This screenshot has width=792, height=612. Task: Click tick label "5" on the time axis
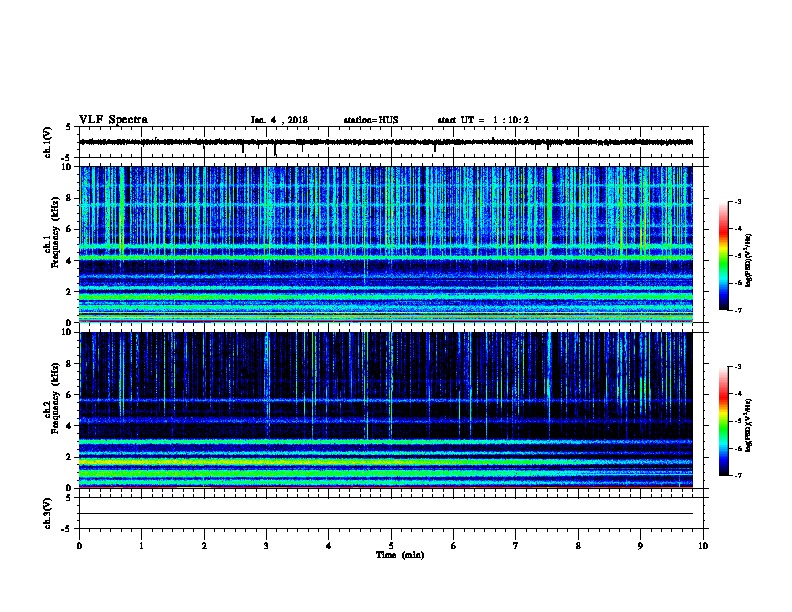pyautogui.click(x=391, y=546)
